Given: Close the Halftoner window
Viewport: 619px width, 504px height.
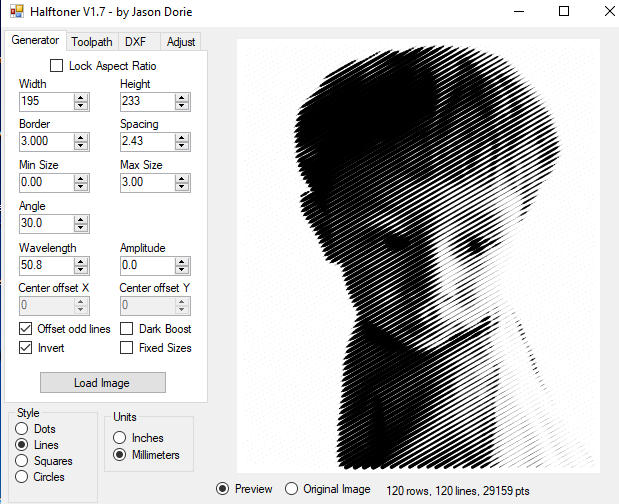Looking at the screenshot, I should [610, 11].
